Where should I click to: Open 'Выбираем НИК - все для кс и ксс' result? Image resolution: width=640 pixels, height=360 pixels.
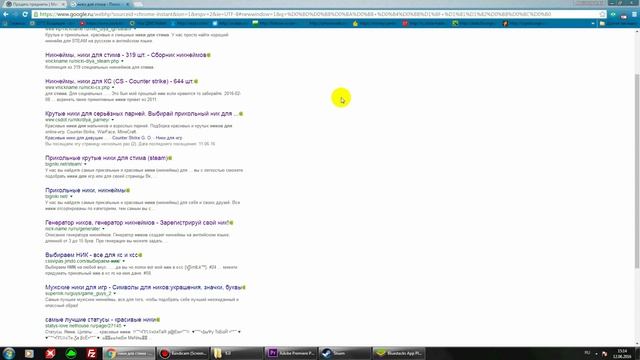[x=91, y=255]
